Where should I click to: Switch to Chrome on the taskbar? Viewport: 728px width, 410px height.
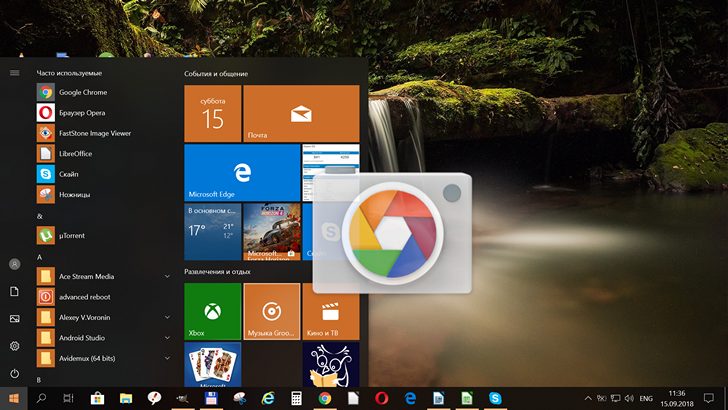coord(325,398)
